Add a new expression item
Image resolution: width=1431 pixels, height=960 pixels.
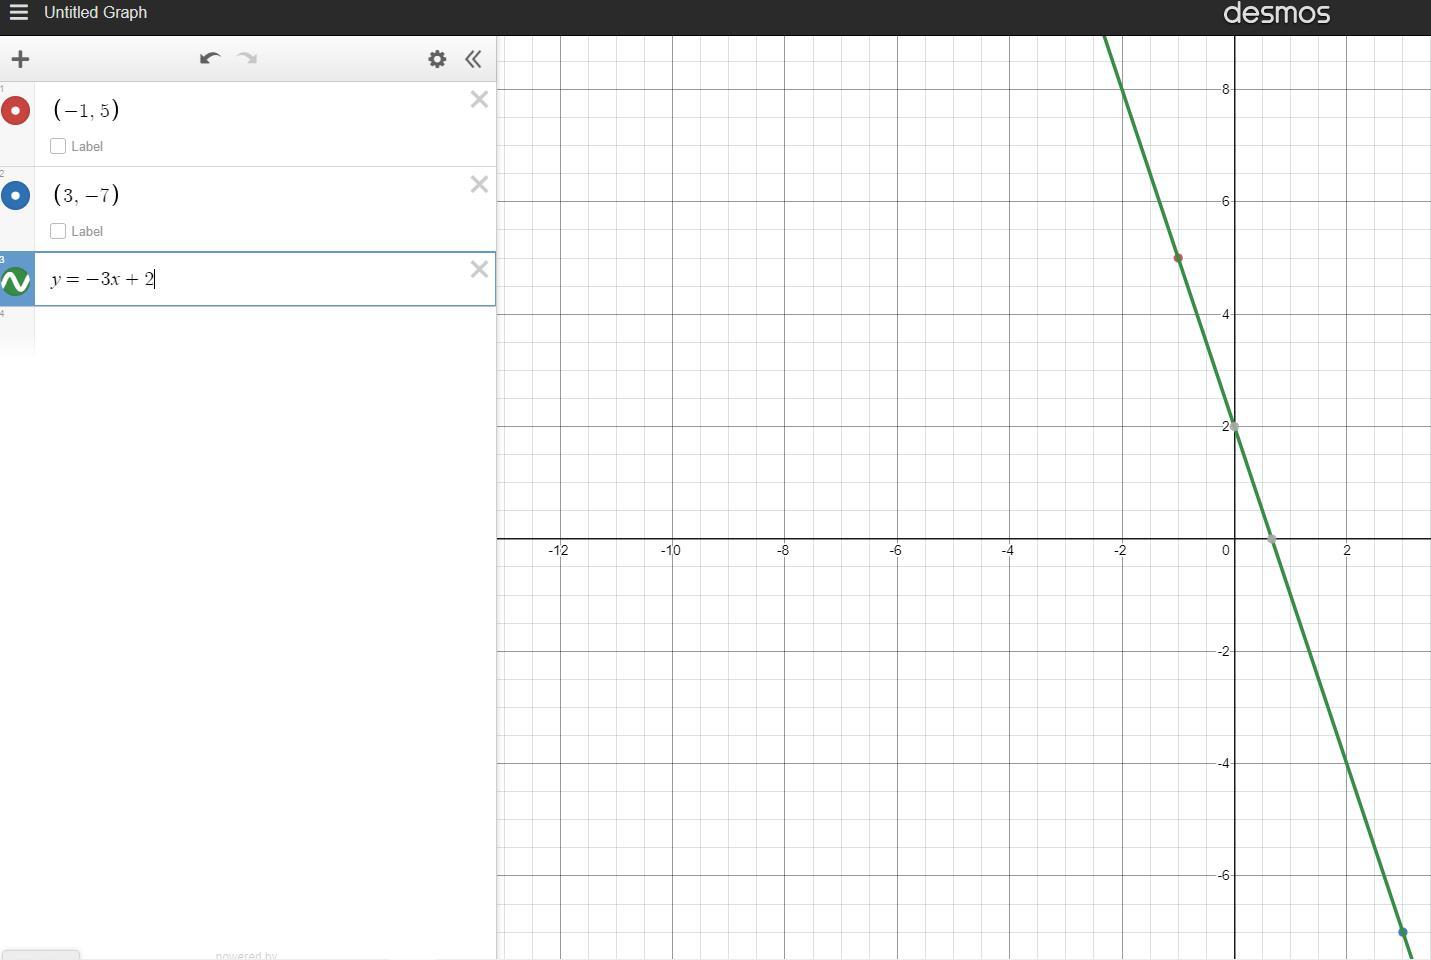[x=20, y=59]
